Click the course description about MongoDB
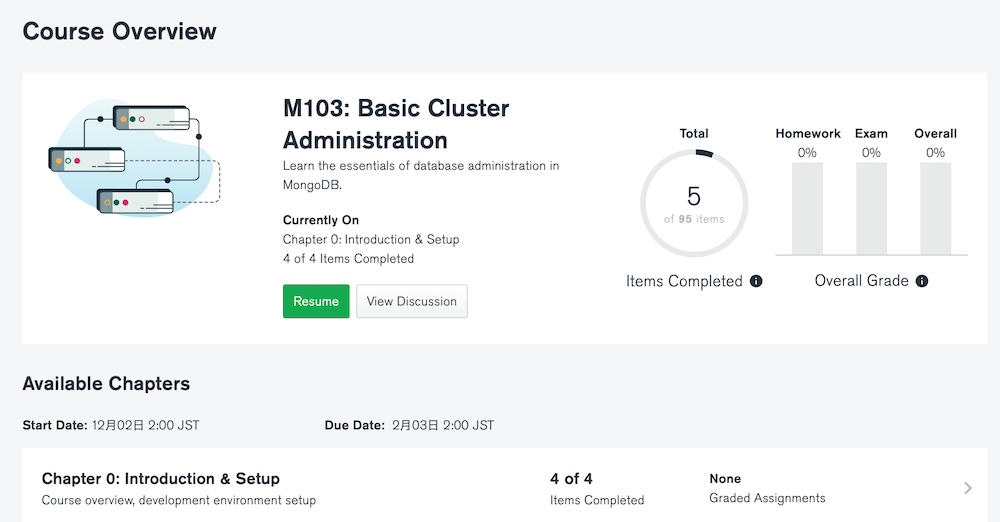This screenshot has height=522, width=1000. pos(421,175)
